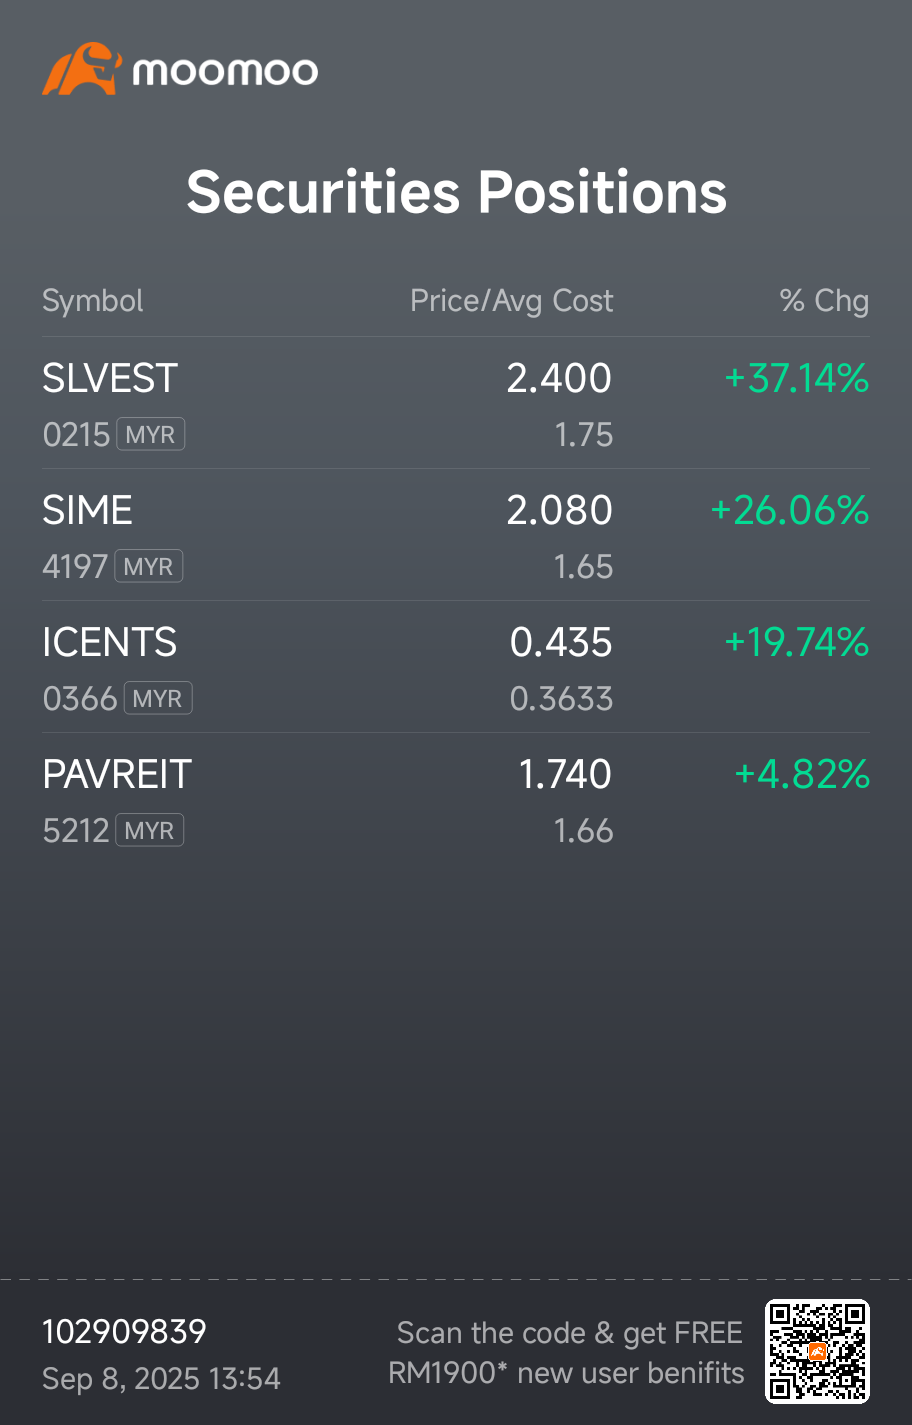912x1425 pixels.
Task: Click the moomoo brand name text
Action: (x=225, y=71)
